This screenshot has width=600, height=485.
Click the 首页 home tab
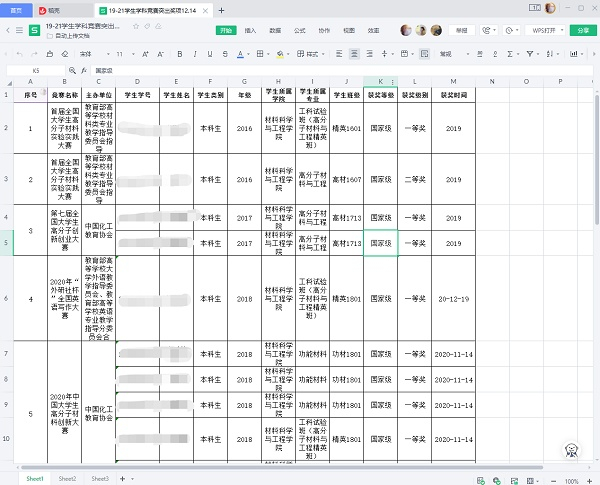[16, 10]
